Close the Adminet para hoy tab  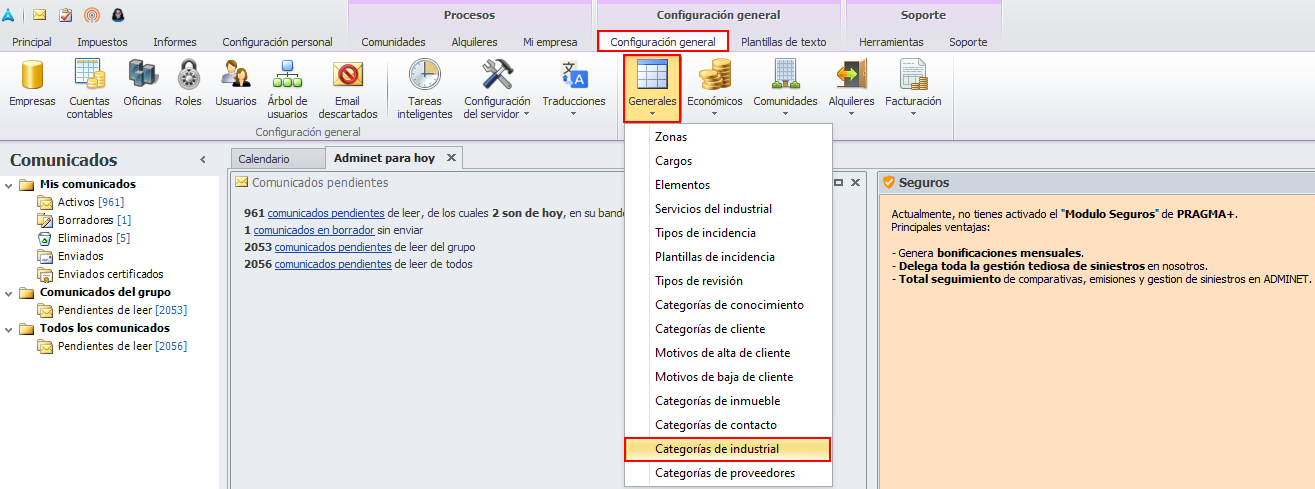coord(451,158)
